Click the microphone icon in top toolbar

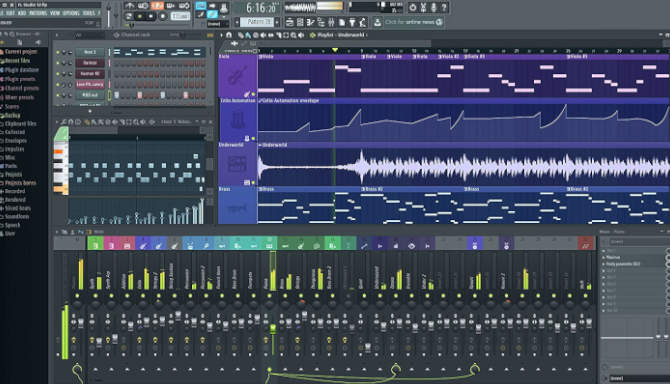click(x=434, y=7)
